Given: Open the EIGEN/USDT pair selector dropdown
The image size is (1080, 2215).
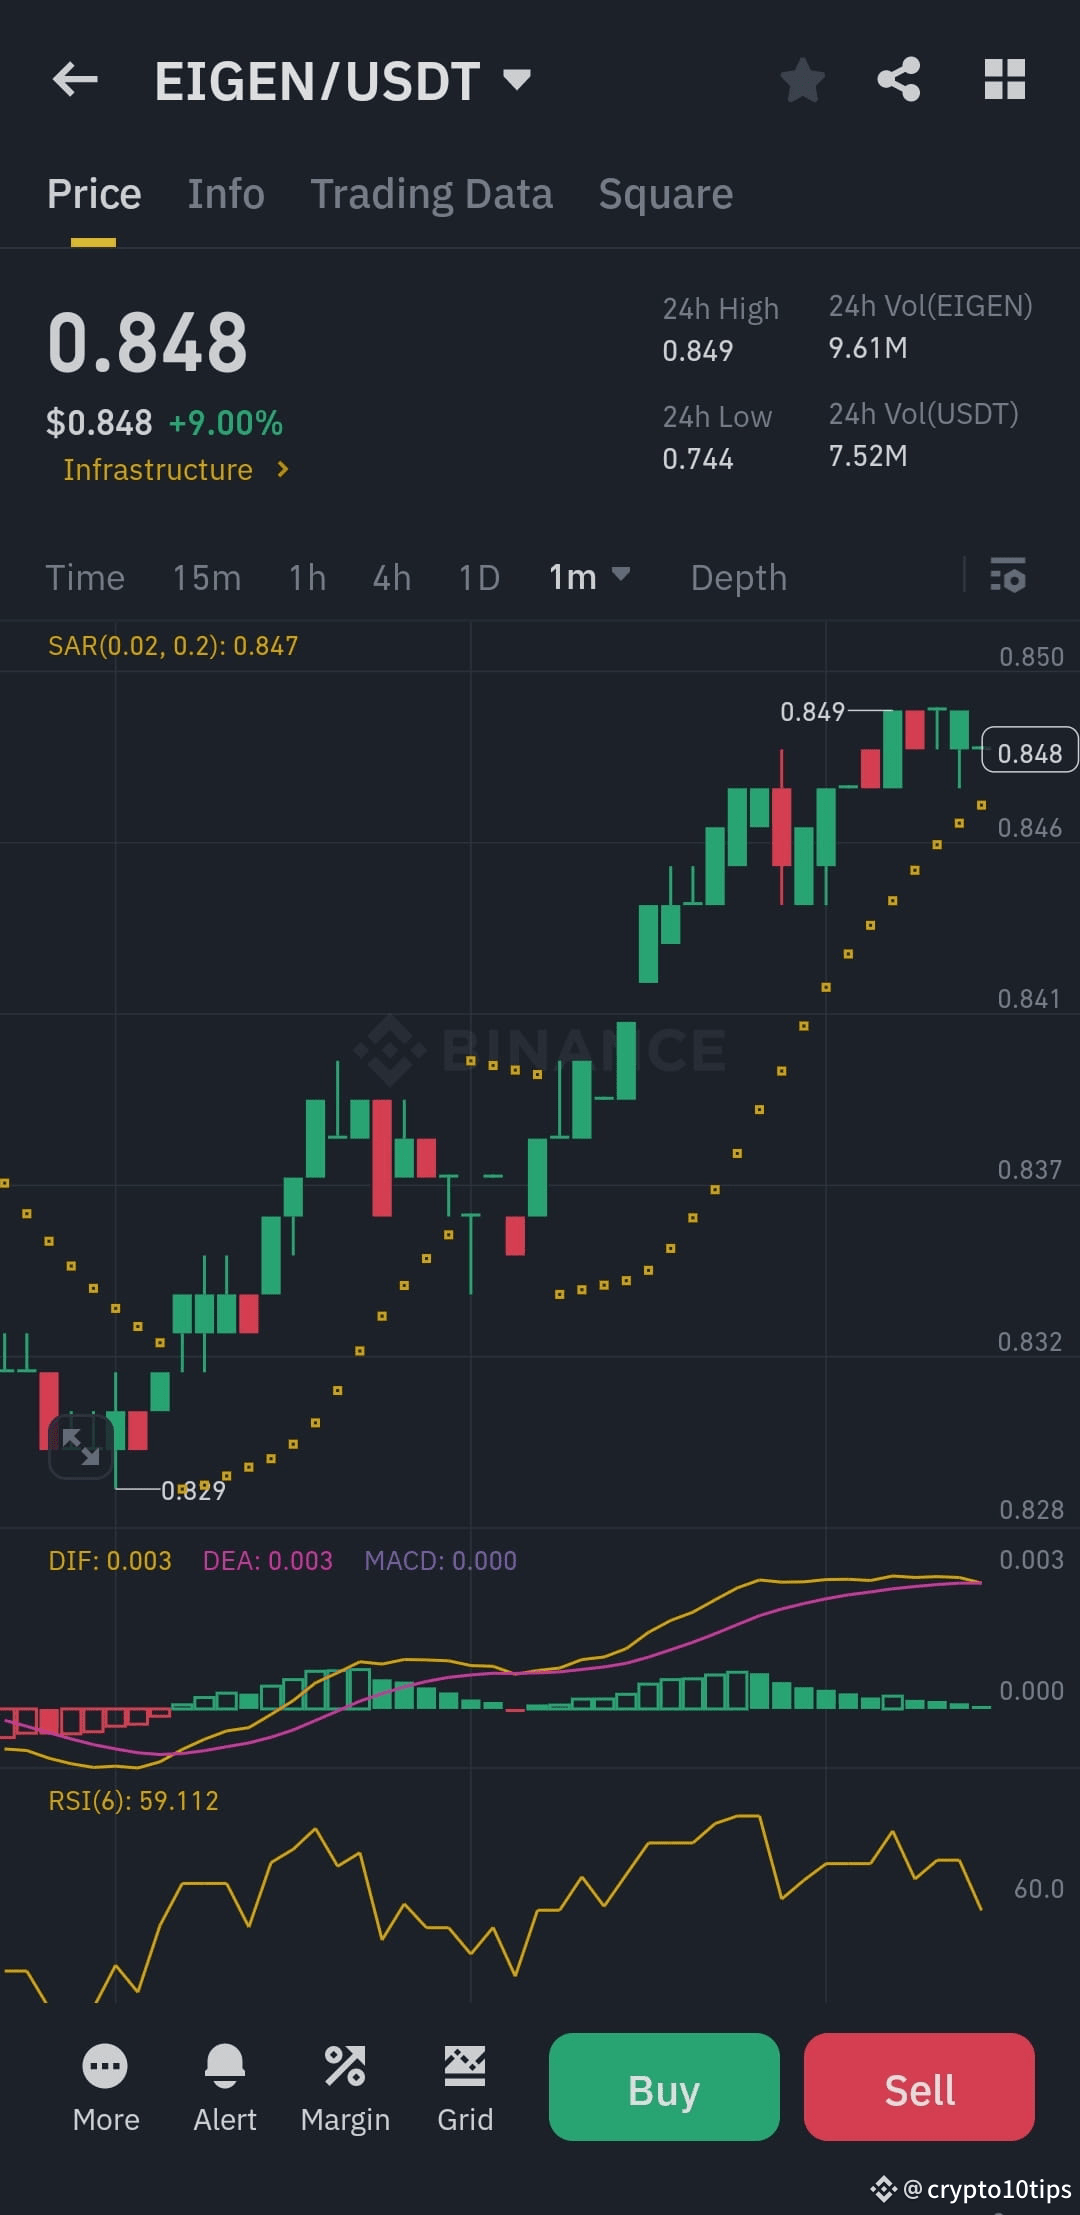Looking at the screenshot, I should click(x=342, y=81).
